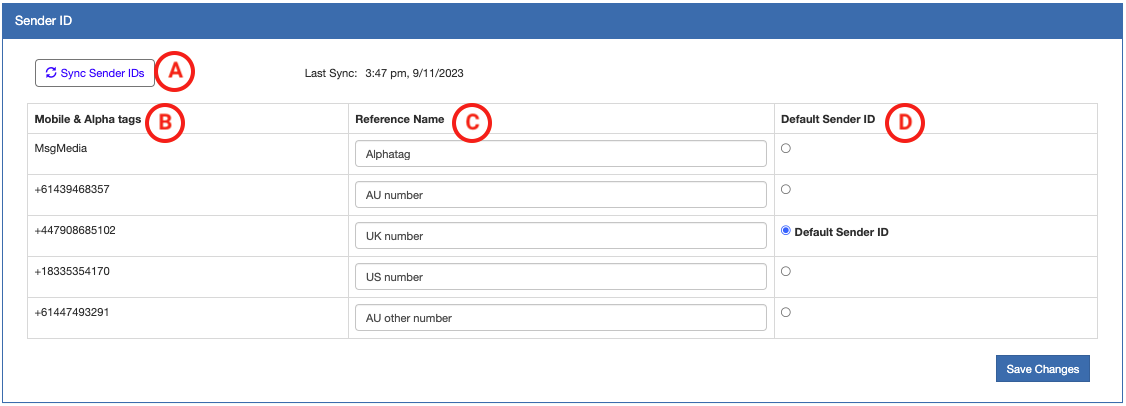Select the UK number default radio
The image size is (1126, 406).
click(x=786, y=231)
